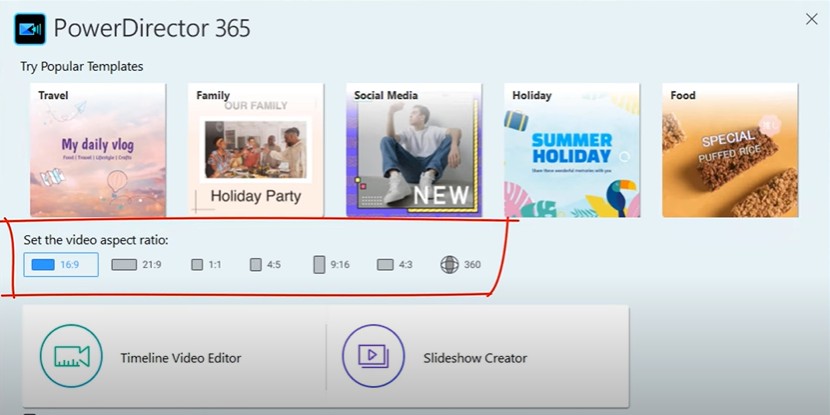Click the Timeline Video Editor camera icon

(x=71, y=356)
